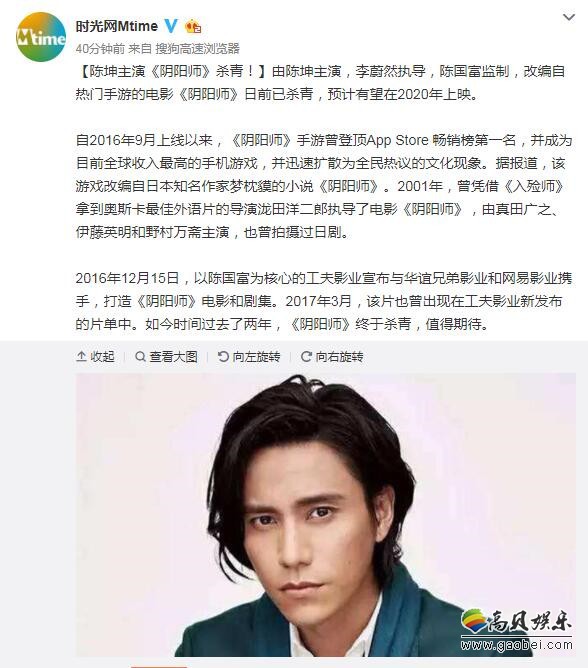Open the Mtime profile avatar
This screenshot has height=668, width=588.
click(41, 37)
